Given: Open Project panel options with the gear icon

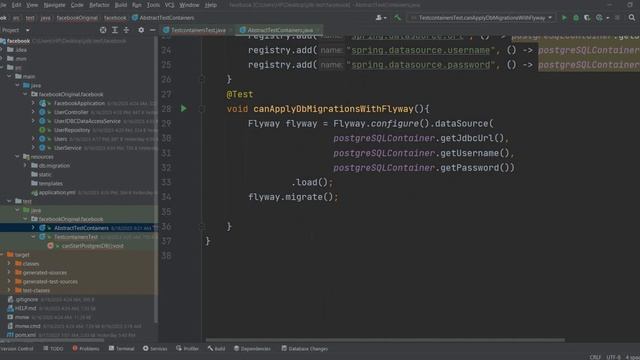Looking at the screenshot, I should [141, 30].
